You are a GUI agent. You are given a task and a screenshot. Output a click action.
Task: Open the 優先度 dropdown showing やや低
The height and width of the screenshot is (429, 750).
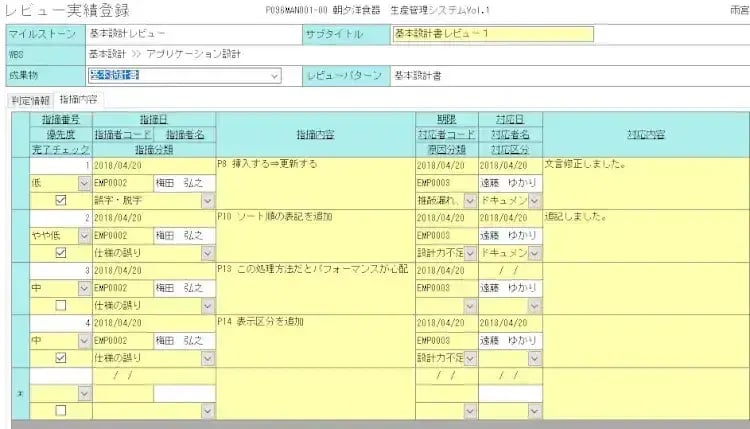click(x=84, y=235)
